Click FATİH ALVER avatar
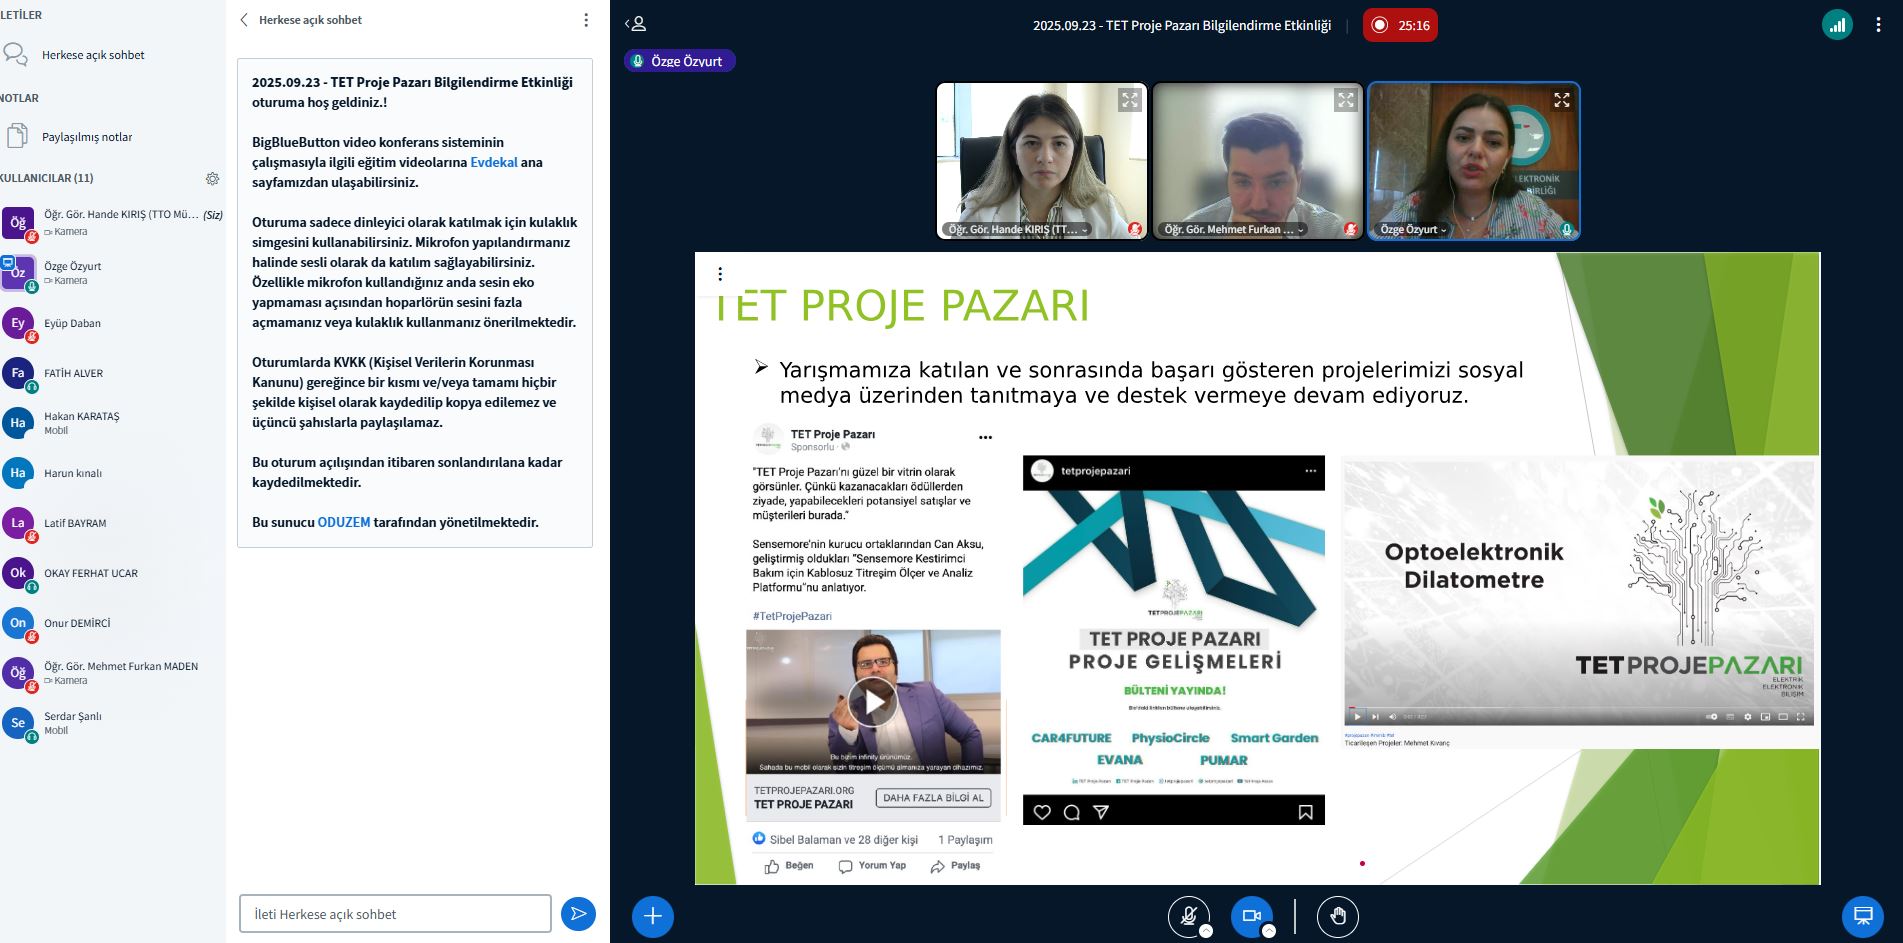The image size is (1903, 943). (x=18, y=373)
